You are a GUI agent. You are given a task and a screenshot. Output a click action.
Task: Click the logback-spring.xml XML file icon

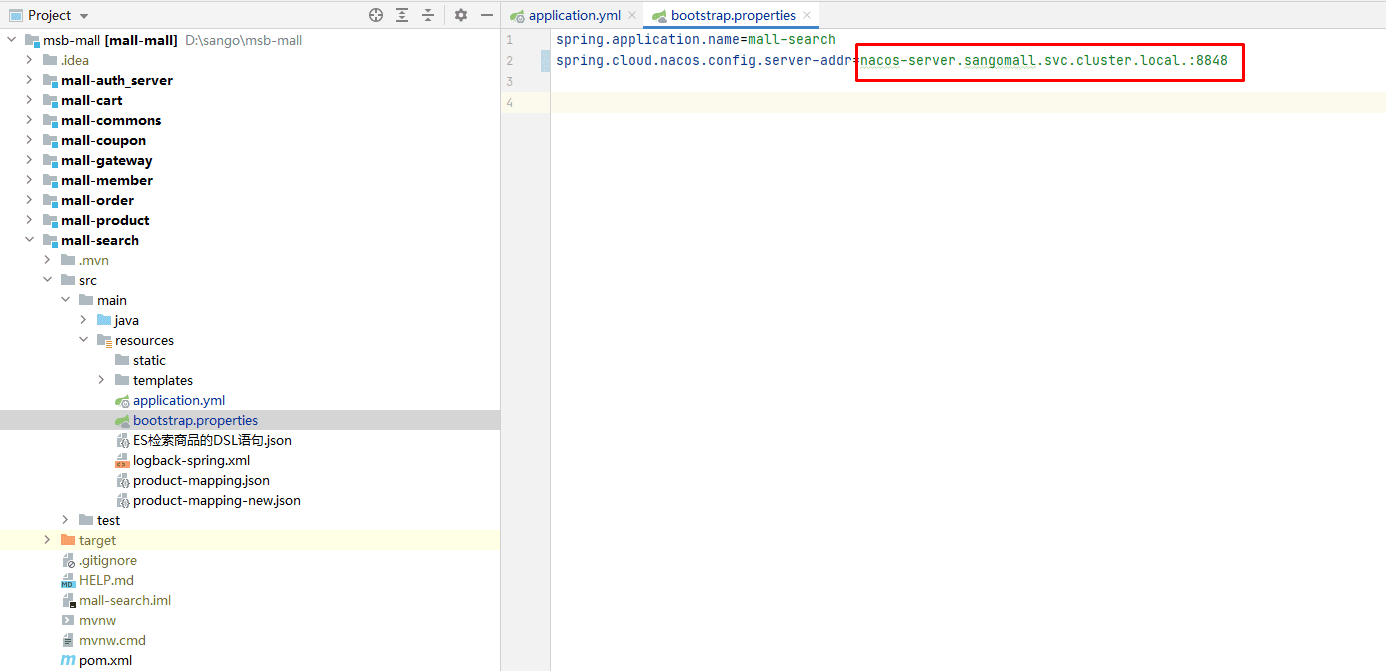(122, 460)
